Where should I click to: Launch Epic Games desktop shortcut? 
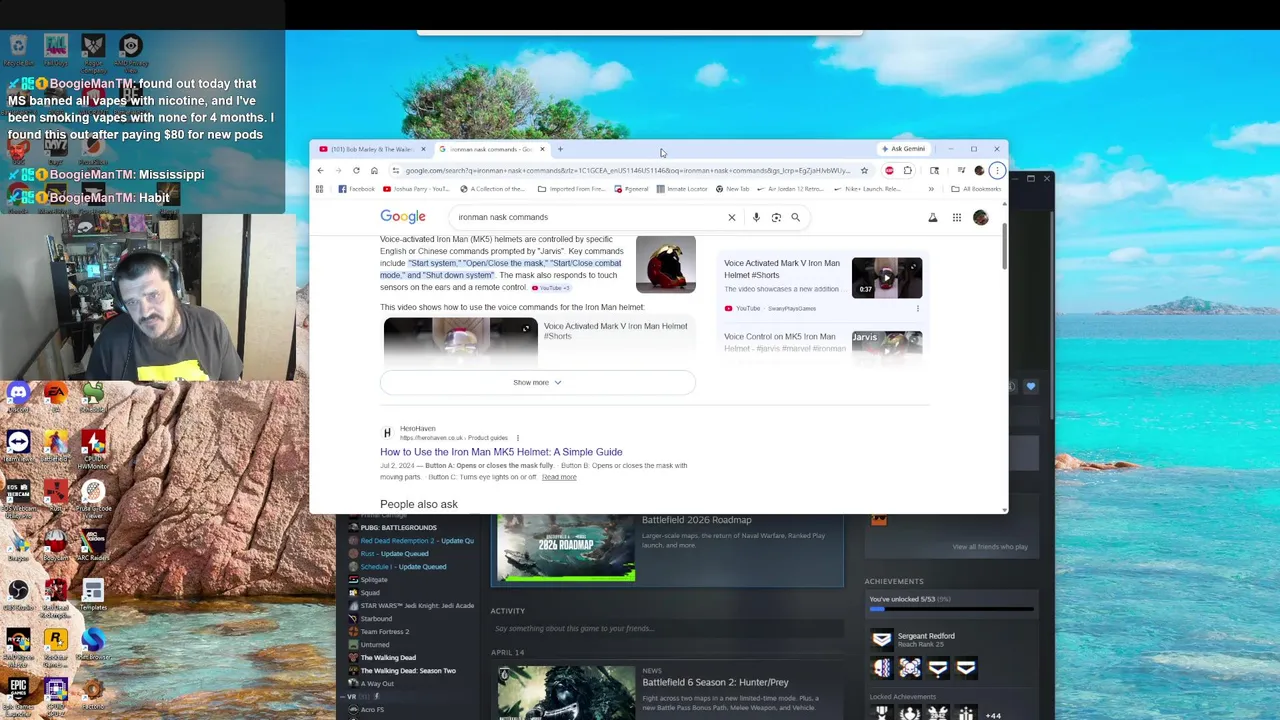(18, 695)
